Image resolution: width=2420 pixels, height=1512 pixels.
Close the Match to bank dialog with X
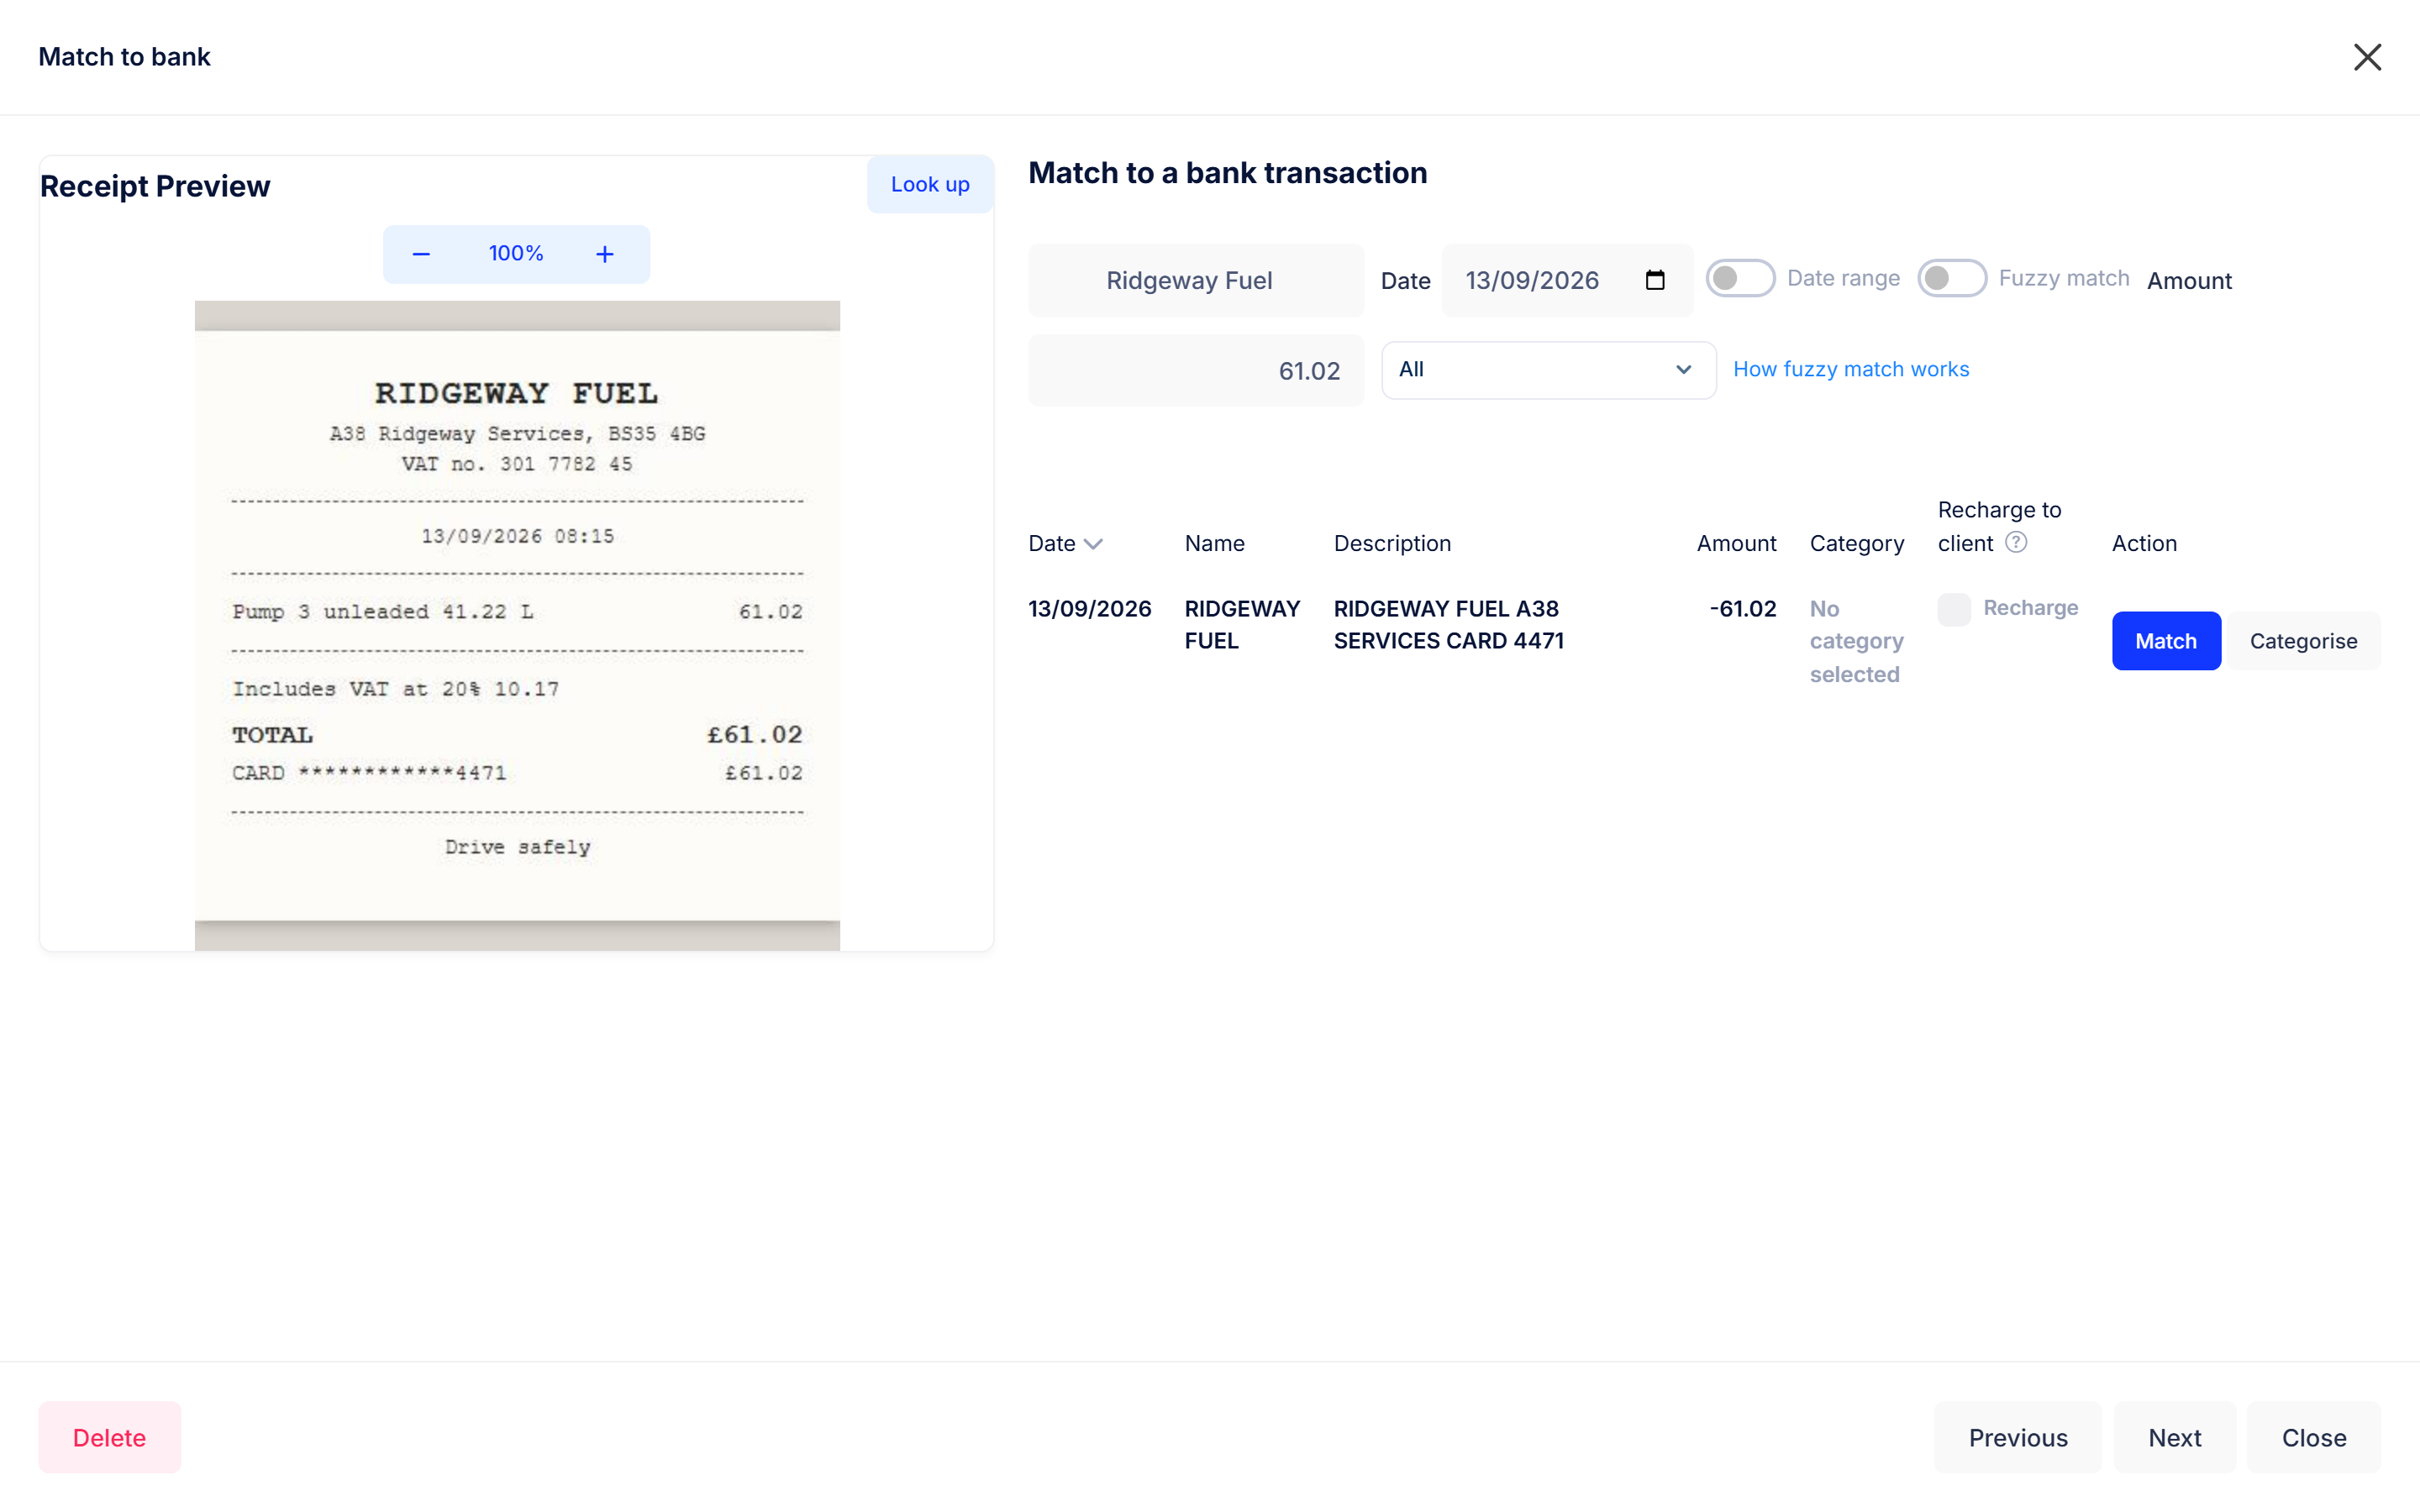click(x=2366, y=57)
